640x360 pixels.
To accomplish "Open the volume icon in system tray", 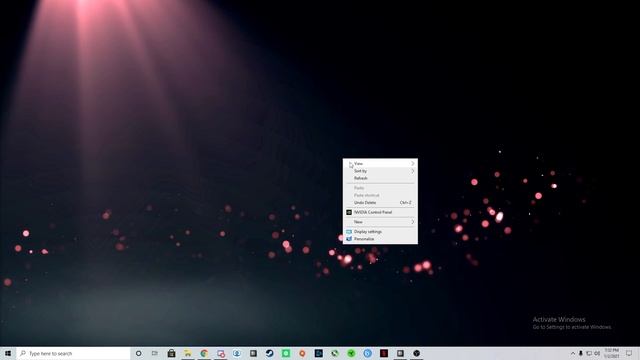I will [x=597, y=353].
